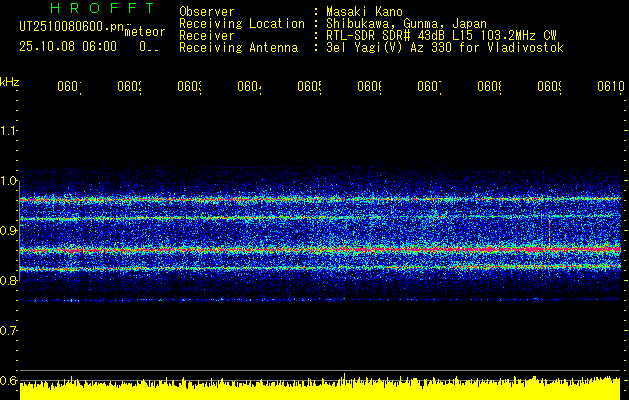Click the 0.9 frequency axis label
The image size is (629, 400).
pos(8,231)
